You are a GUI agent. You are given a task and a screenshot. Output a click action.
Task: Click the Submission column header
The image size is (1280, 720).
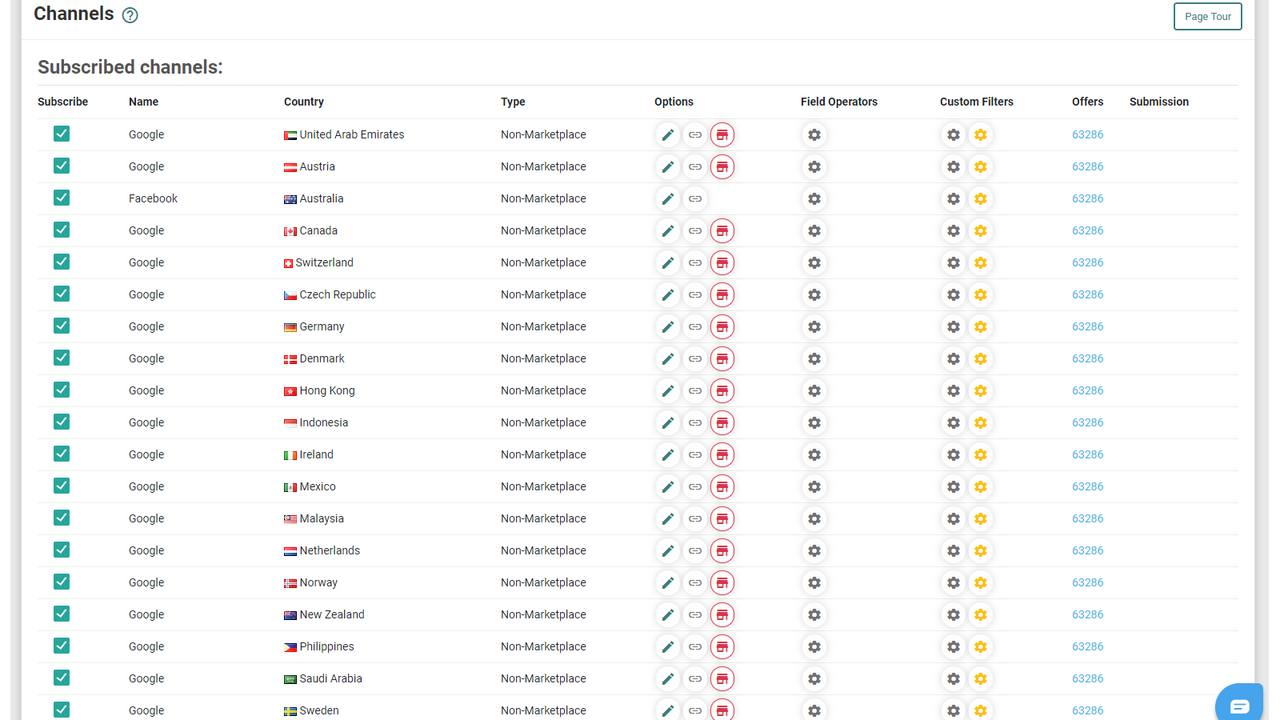click(x=1159, y=101)
